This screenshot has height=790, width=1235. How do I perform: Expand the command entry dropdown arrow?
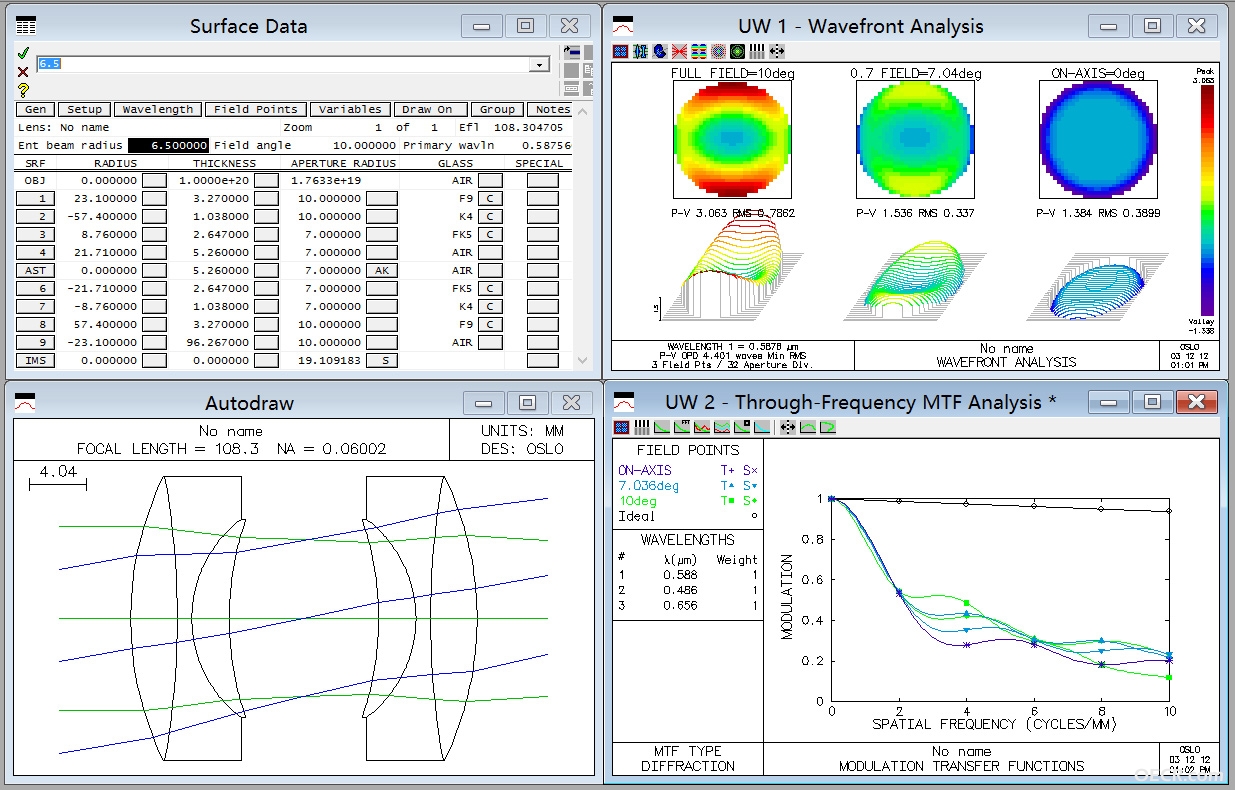[x=540, y=64]
